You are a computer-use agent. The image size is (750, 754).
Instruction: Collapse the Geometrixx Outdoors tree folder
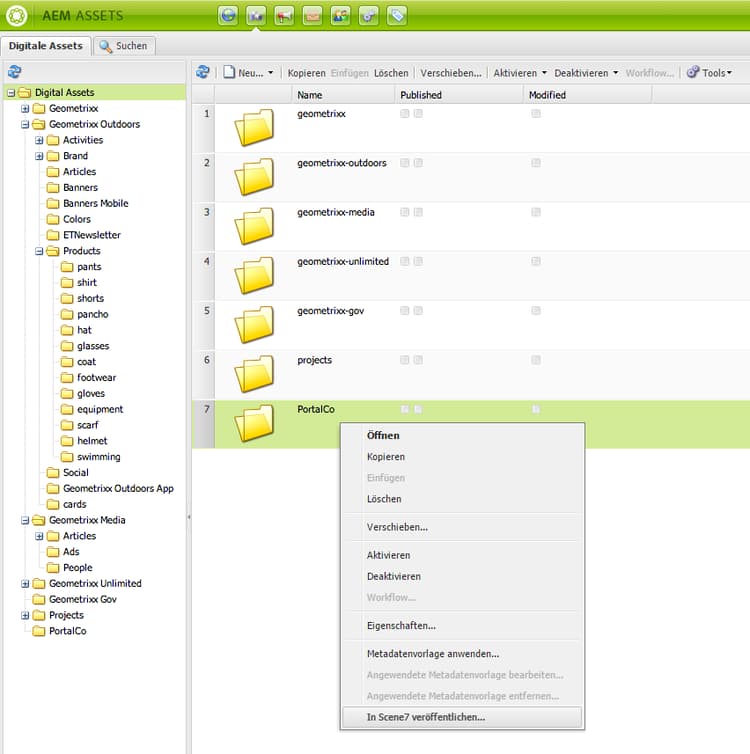pos(25,125)
